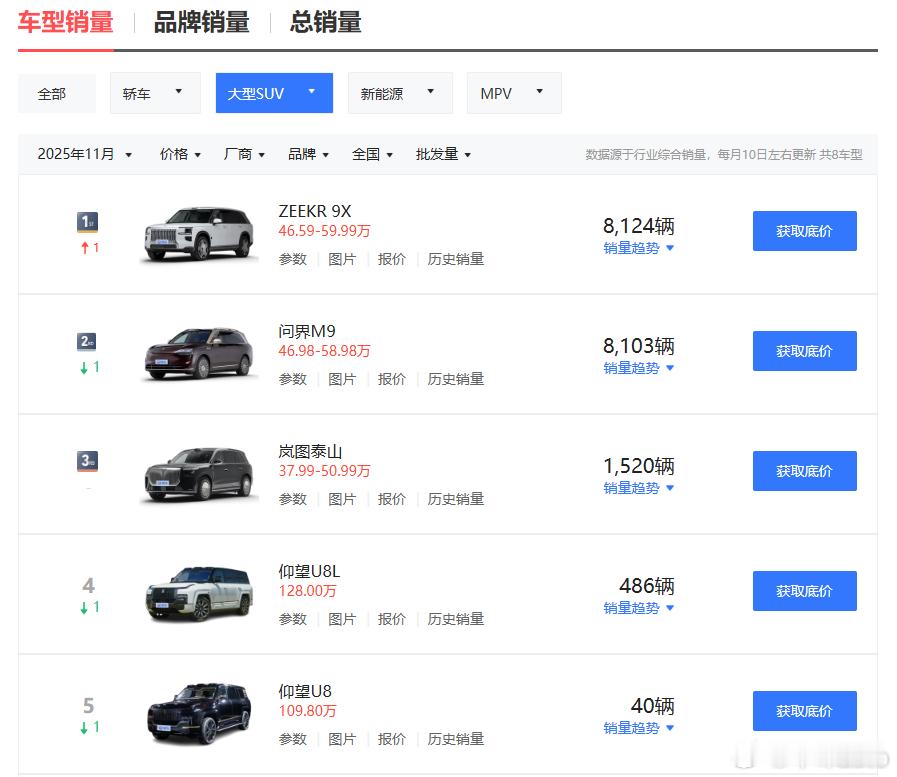
Task: Expand 销量趋势 for 问界M9
Action: point(638,368)
